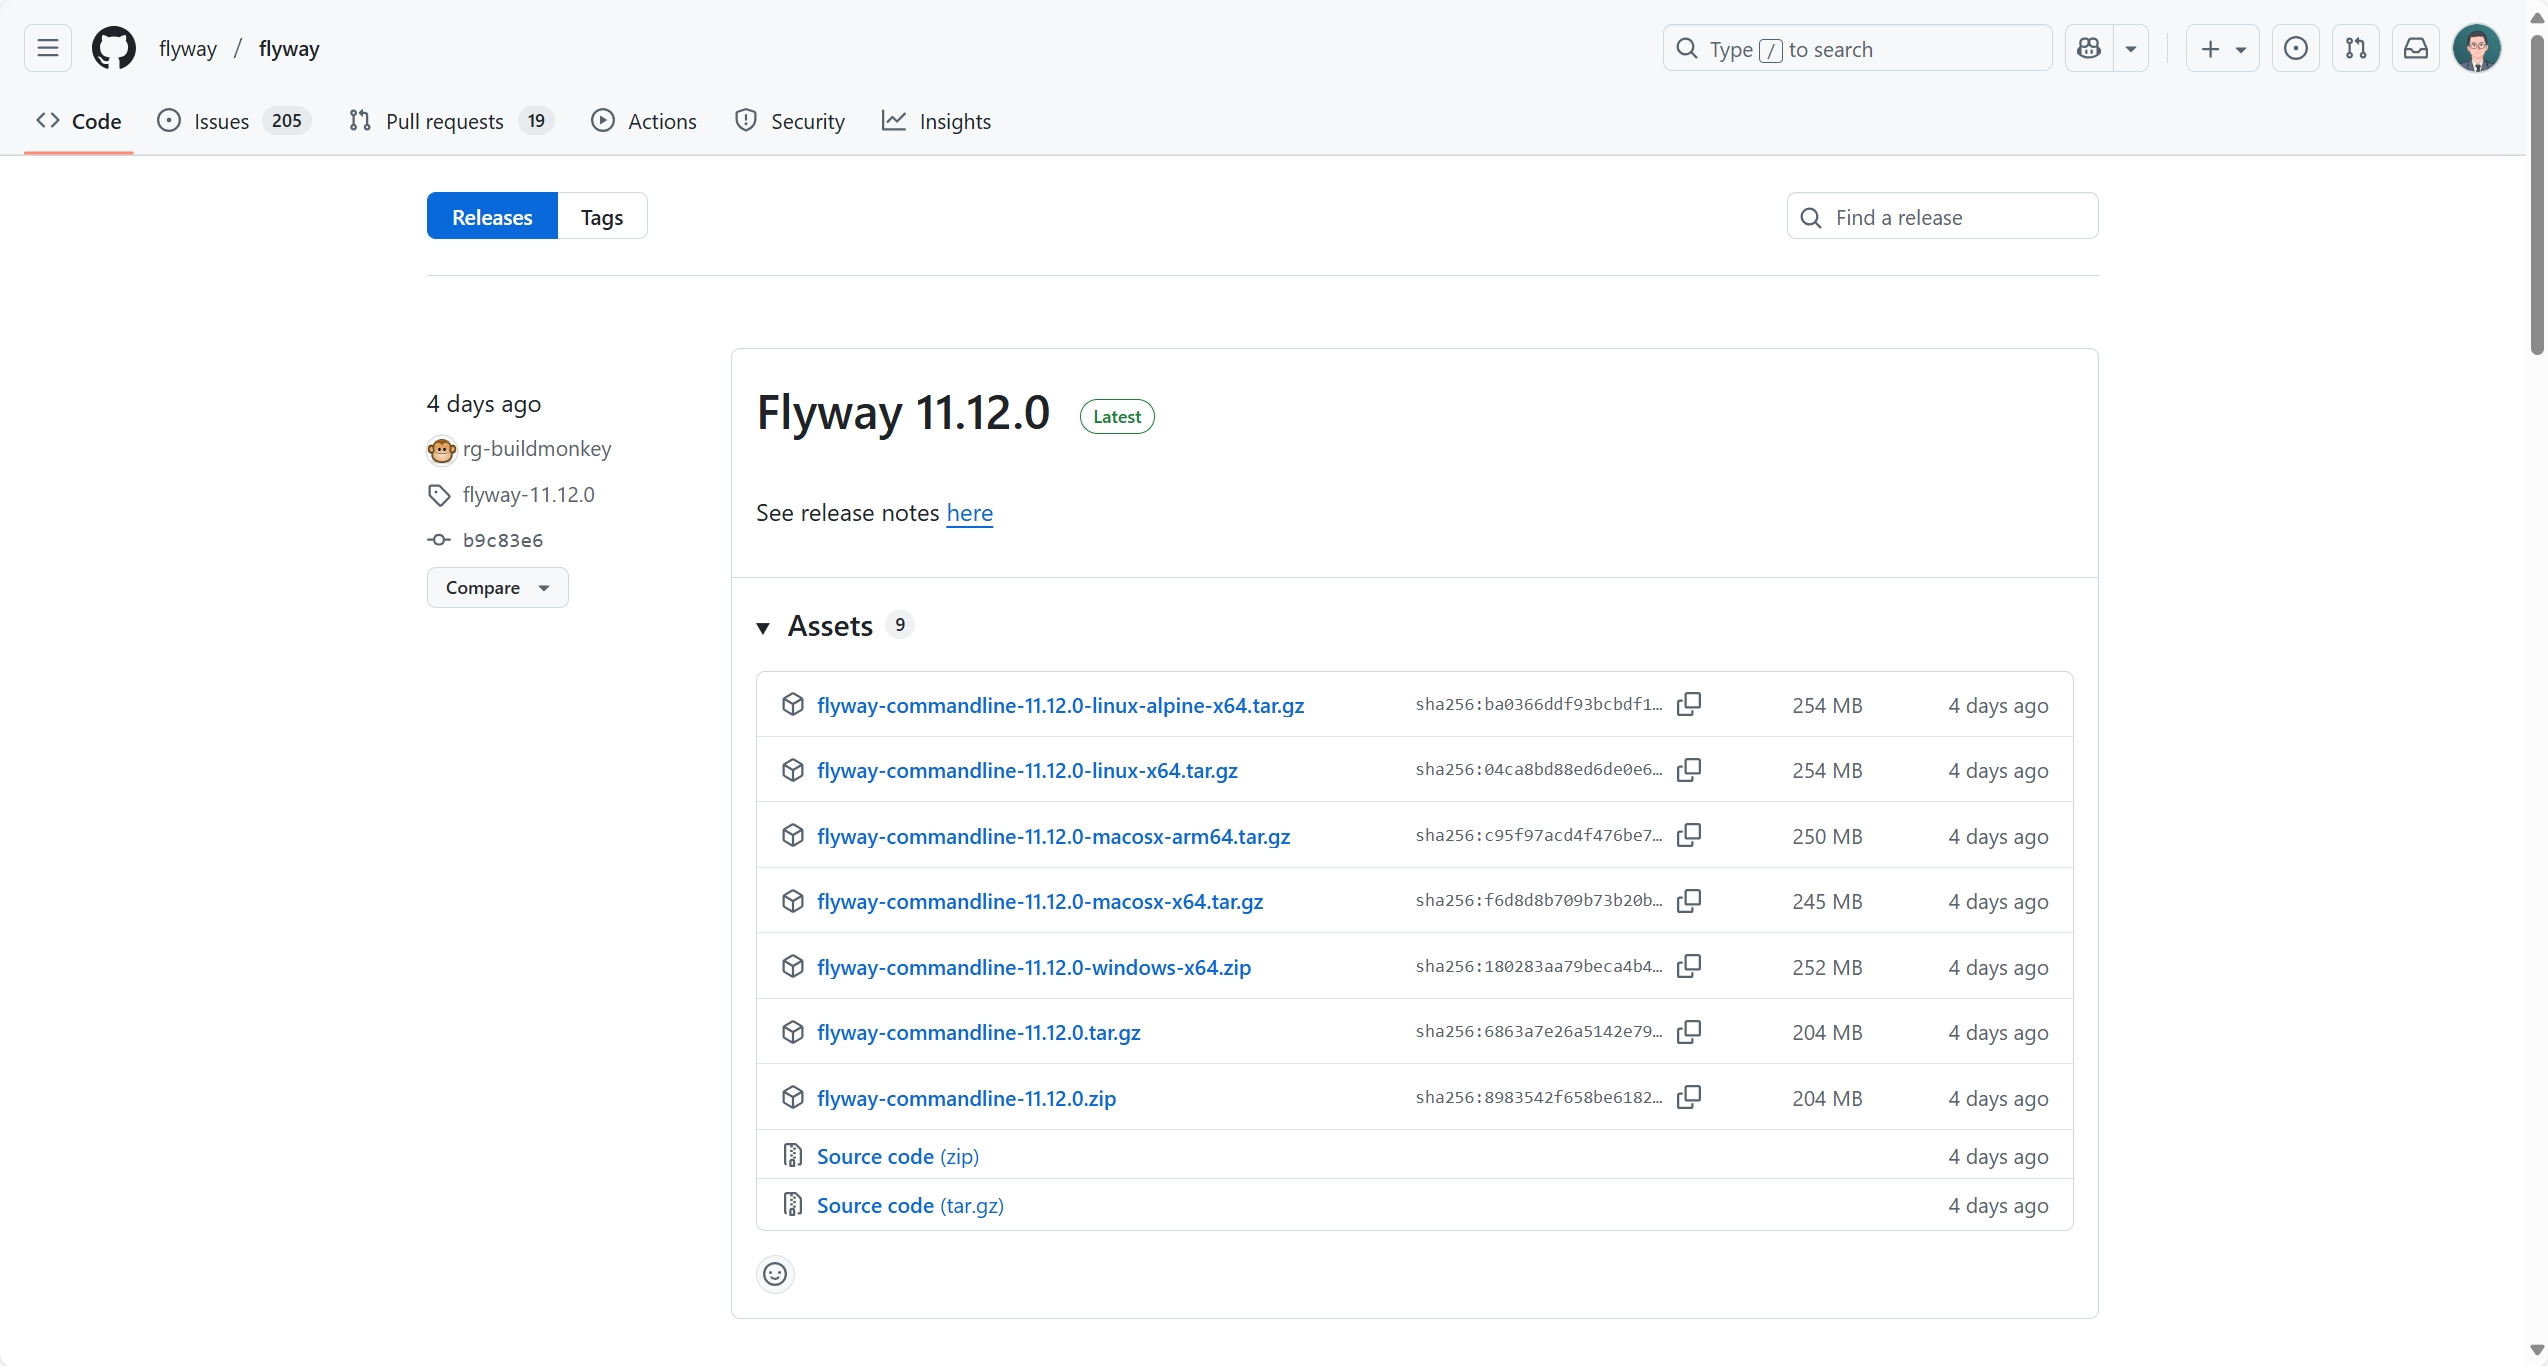The image size is (2548, 1366).
Task: Open the flyway-11.12.0 tag link
Action: (x=529, y=495)
